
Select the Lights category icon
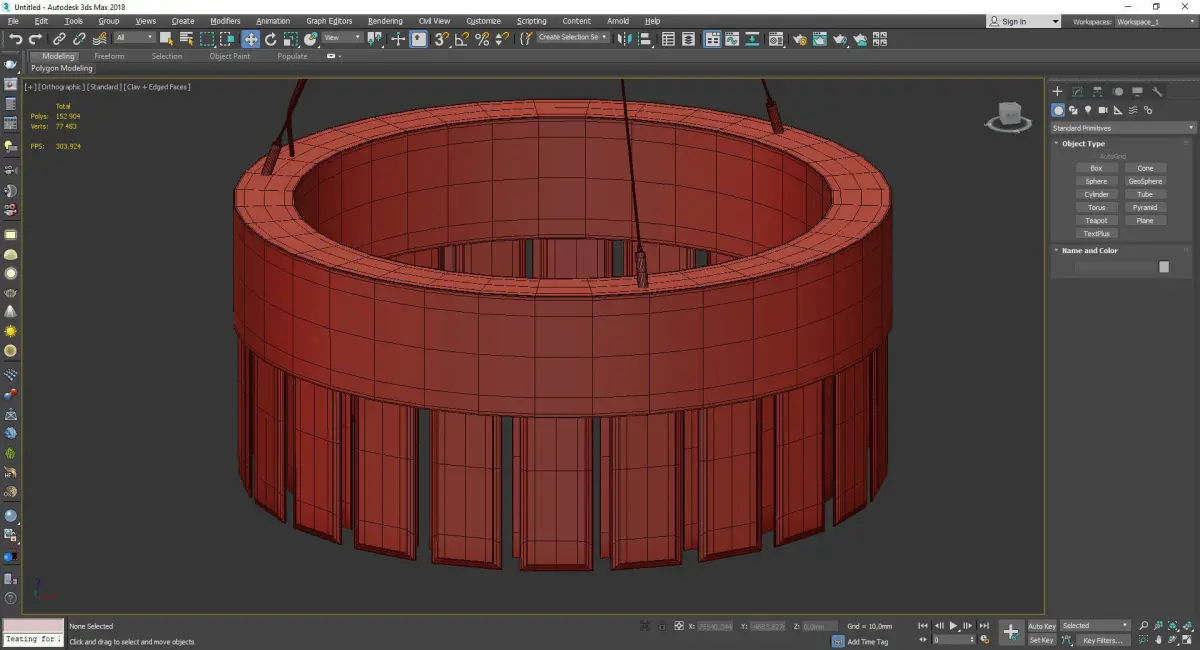pyautogui.click(x=1088, y=110)
